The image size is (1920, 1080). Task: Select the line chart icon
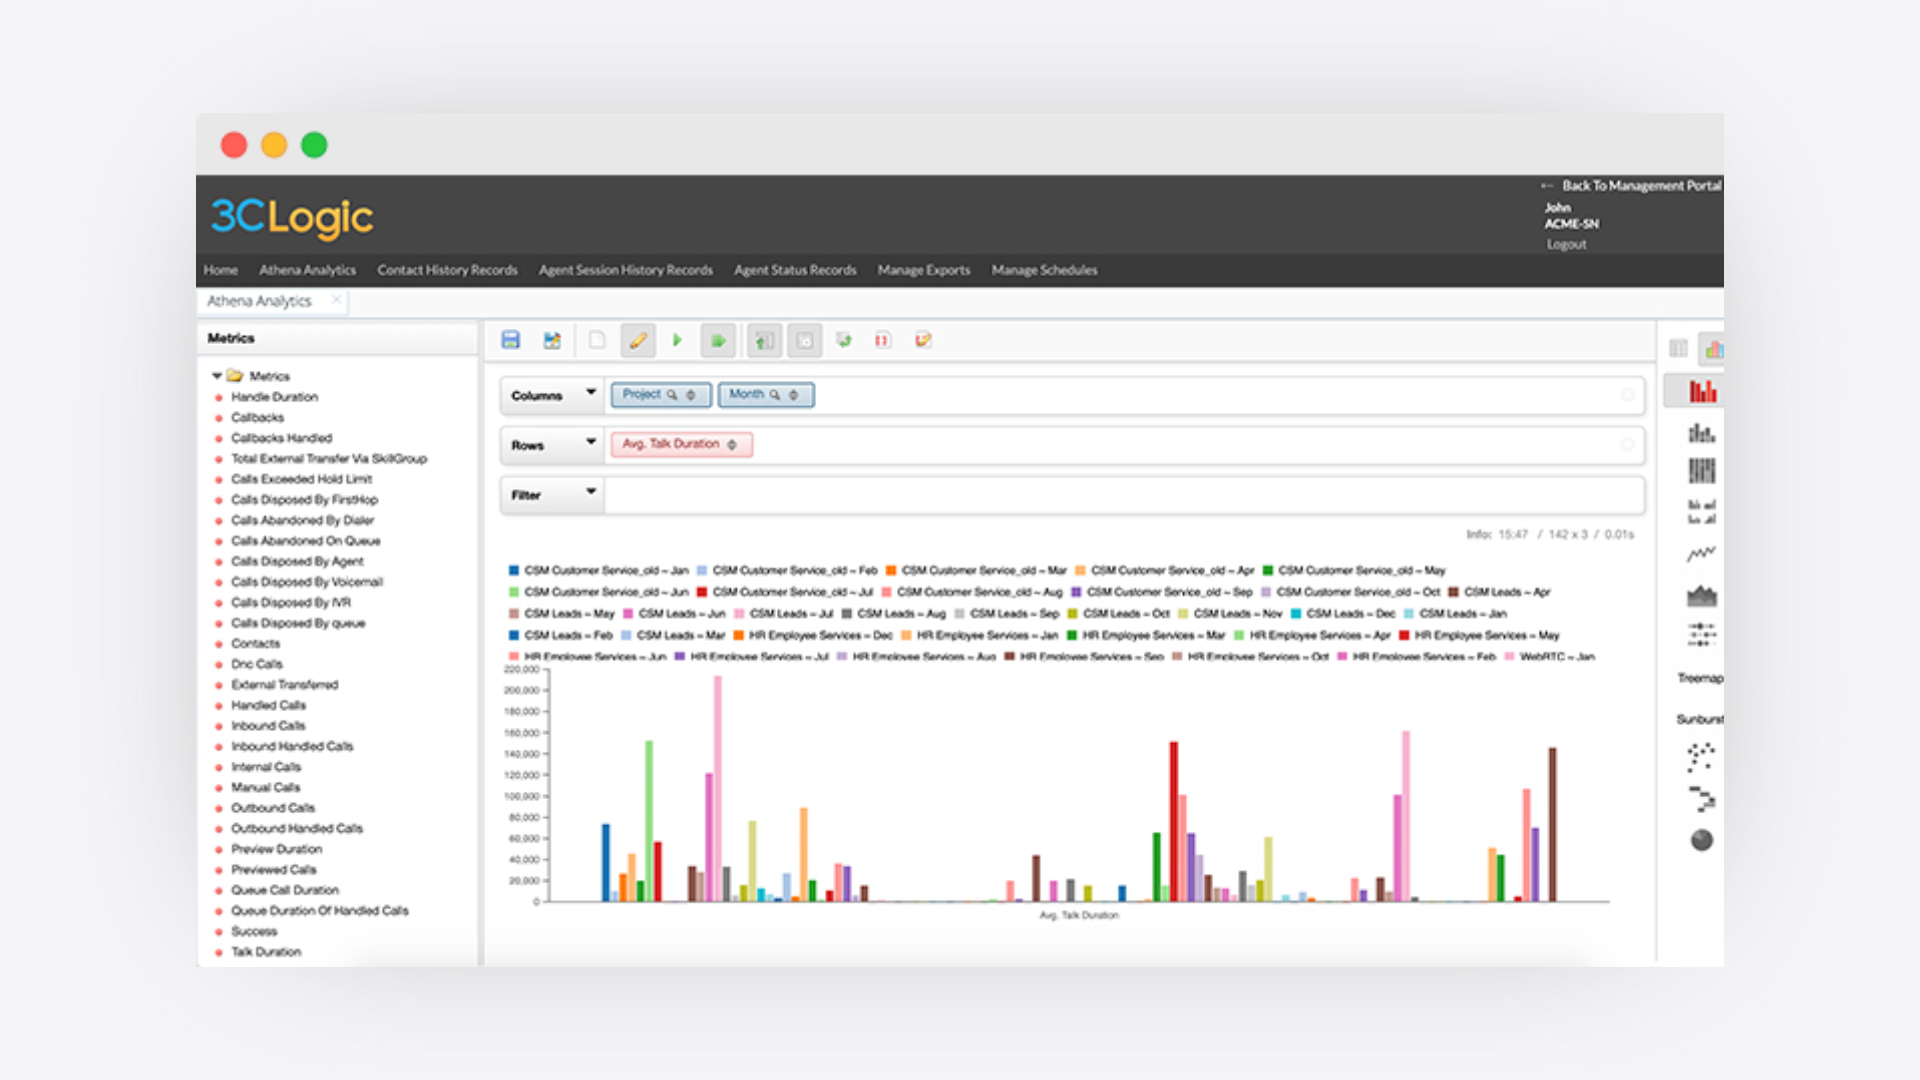click(x=1702, y=553)
